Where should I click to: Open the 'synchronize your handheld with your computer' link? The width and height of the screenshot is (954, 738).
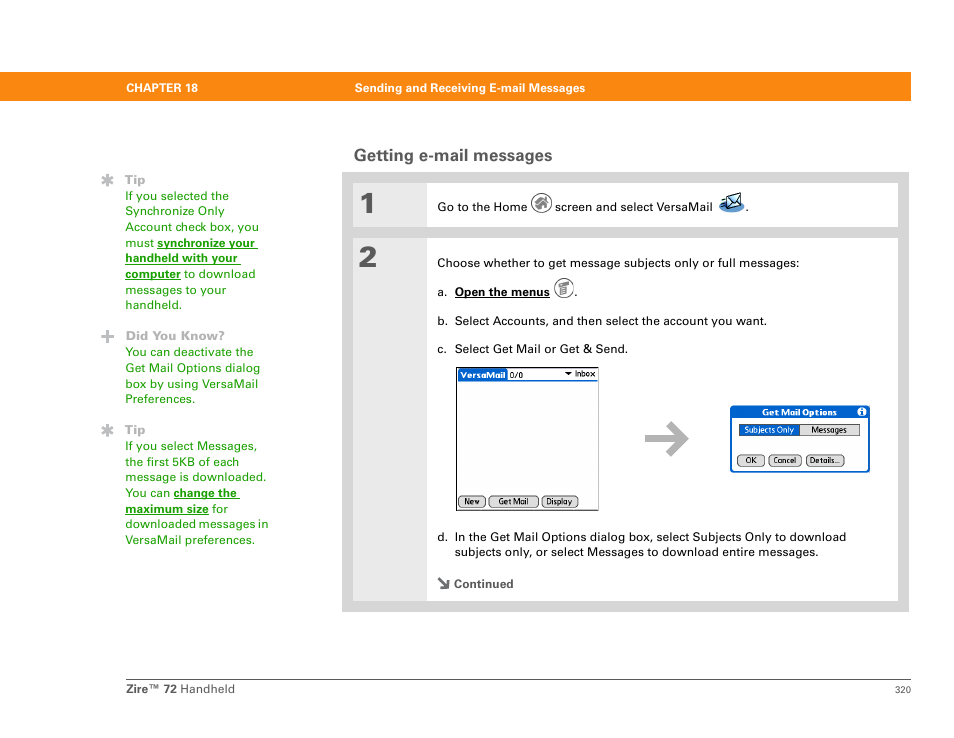pyautogui.click(x=190, y=259)
